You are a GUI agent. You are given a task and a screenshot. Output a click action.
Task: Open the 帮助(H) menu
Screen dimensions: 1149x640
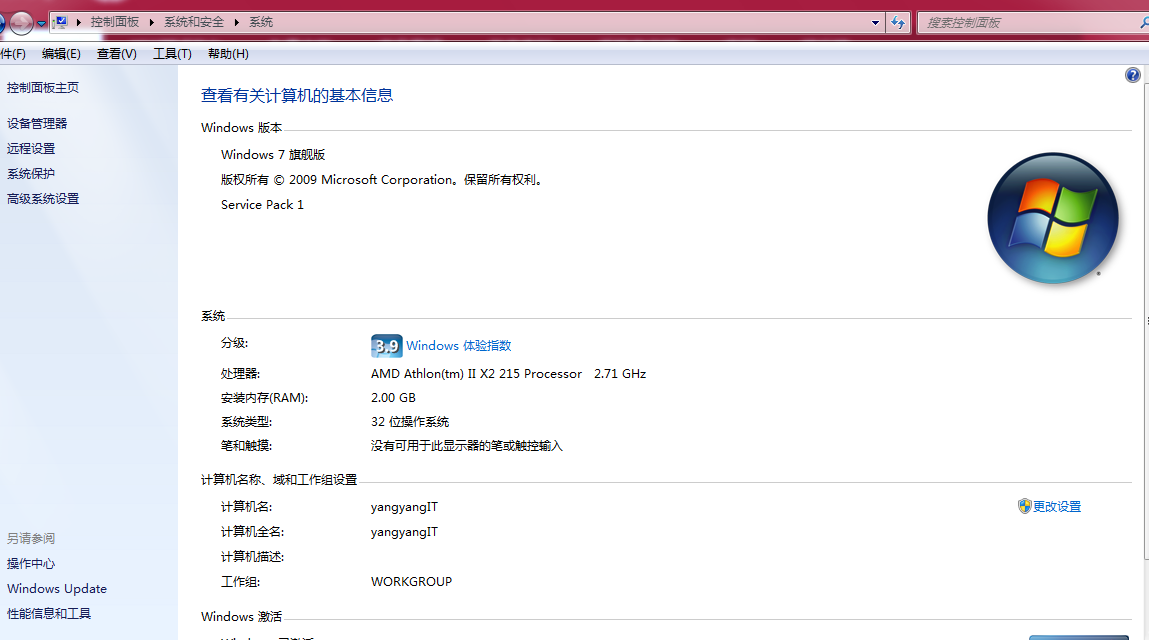pyautogui.click(x=228, y=54)
